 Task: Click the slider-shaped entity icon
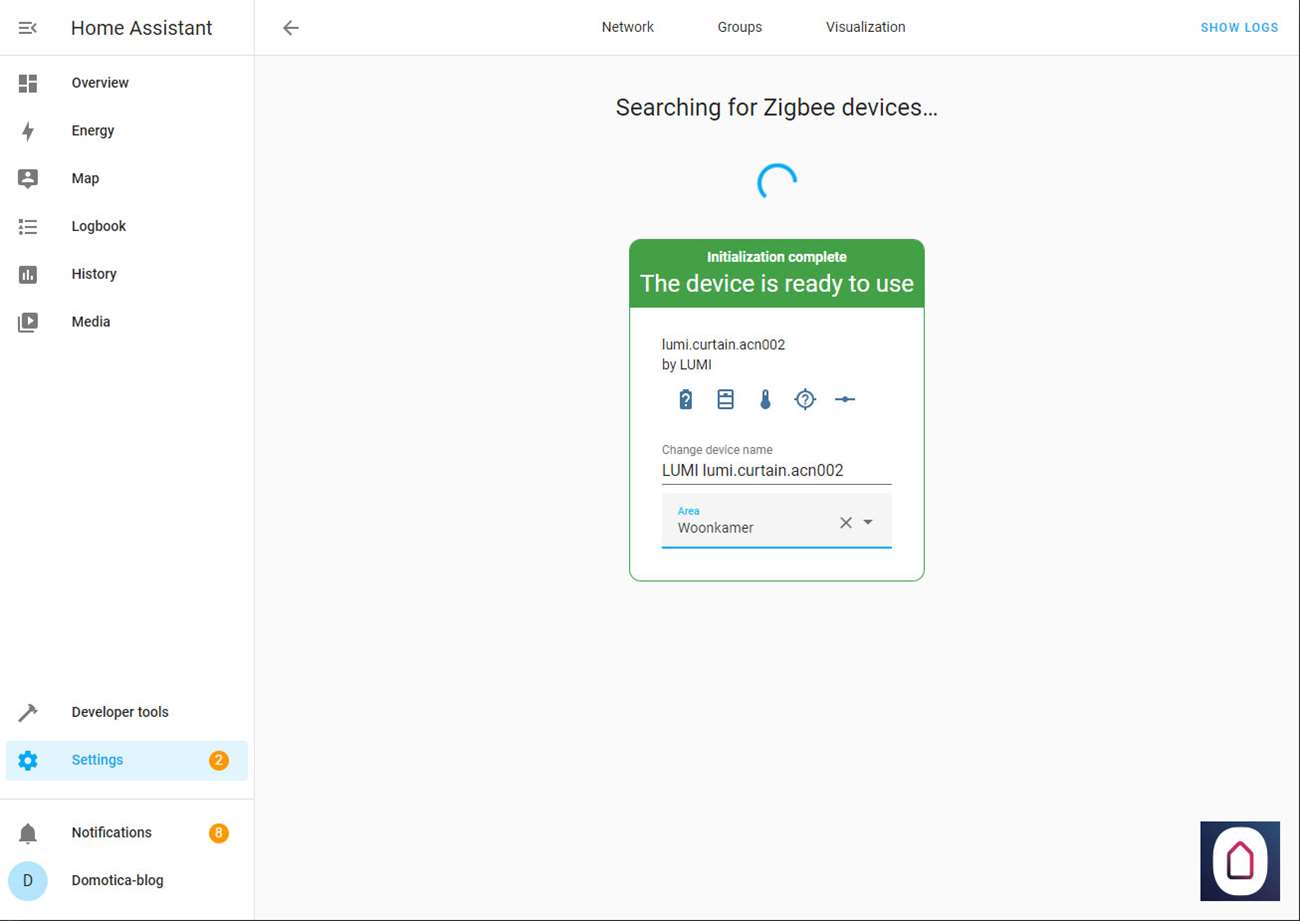[845, 400]
